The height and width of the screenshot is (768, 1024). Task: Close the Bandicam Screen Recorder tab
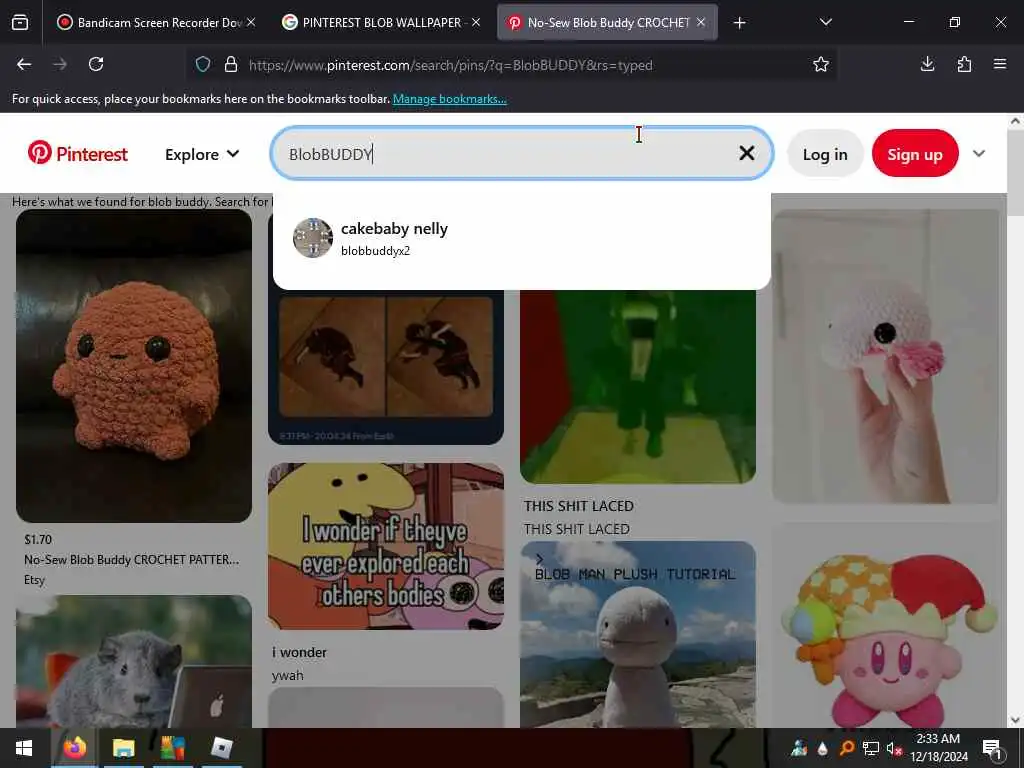click(x=251, y=22)
